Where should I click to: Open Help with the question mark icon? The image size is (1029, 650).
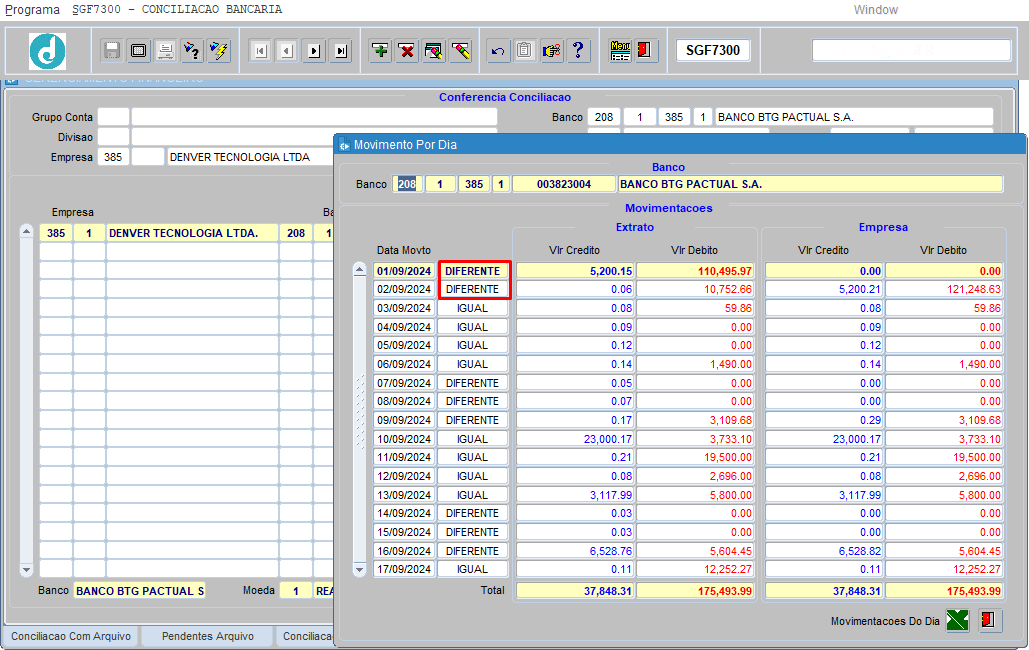pos(578,51)
